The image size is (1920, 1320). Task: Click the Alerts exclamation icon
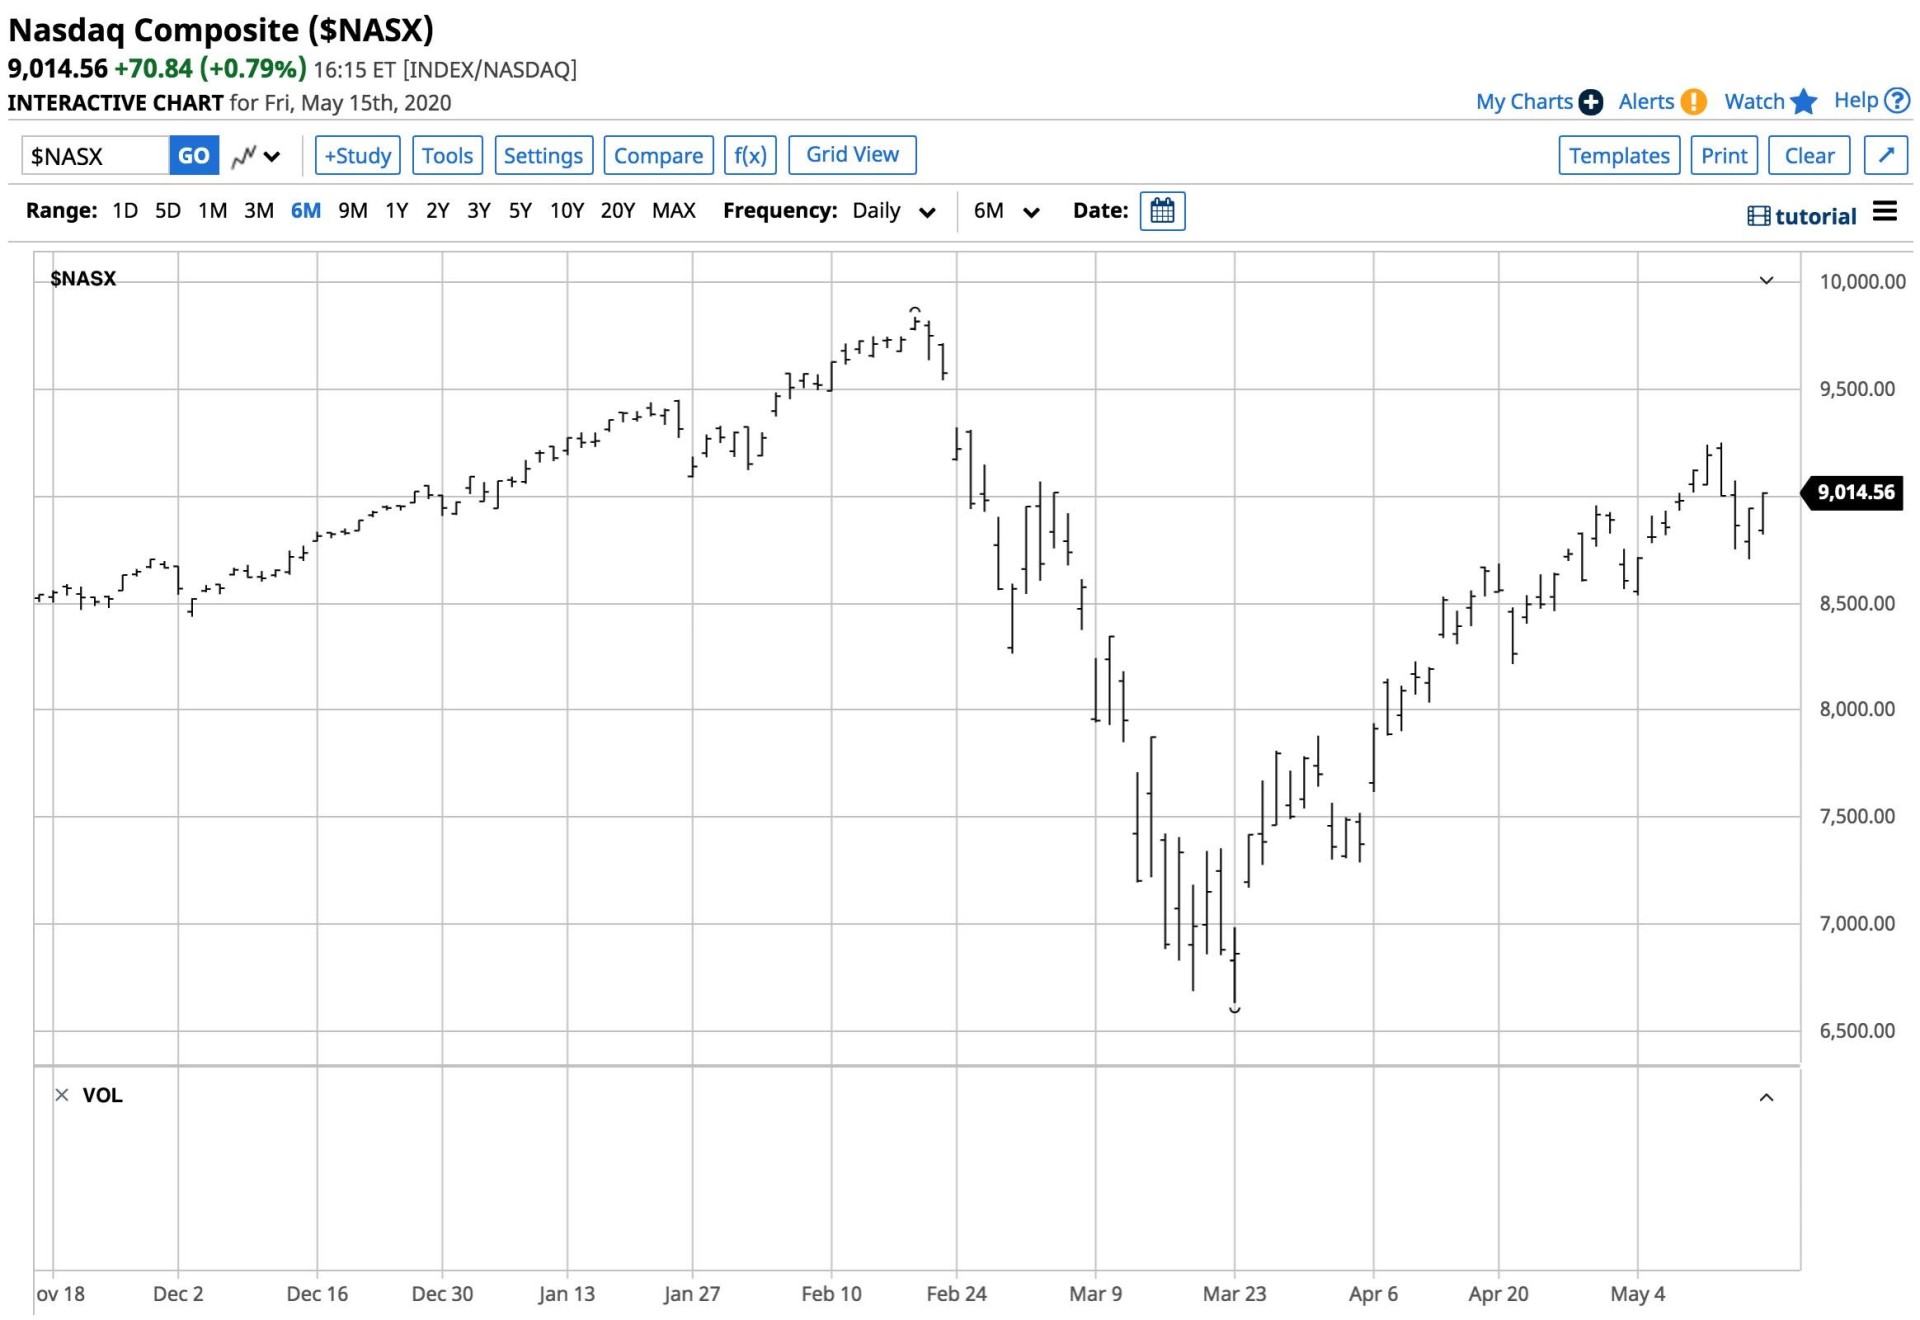[1693, 102]
